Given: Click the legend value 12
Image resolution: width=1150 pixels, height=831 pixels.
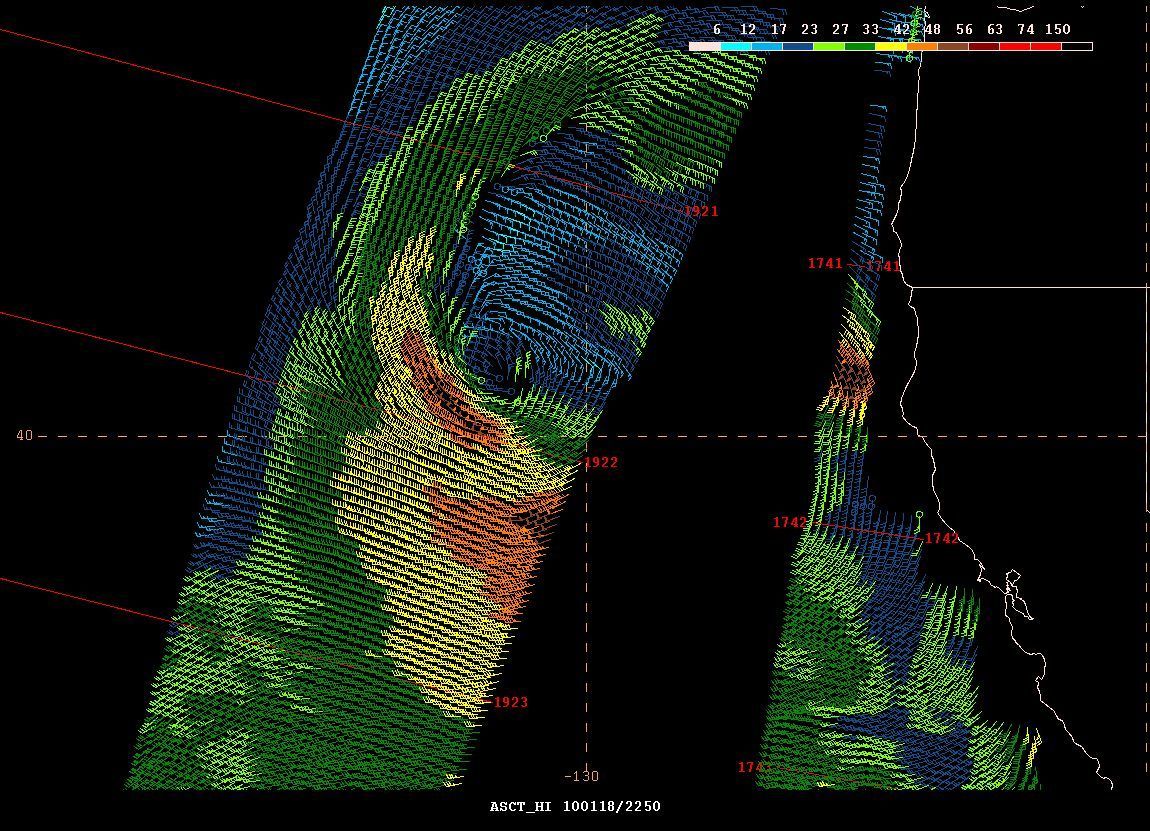Looking at the screenshot, I should [747, 29].
